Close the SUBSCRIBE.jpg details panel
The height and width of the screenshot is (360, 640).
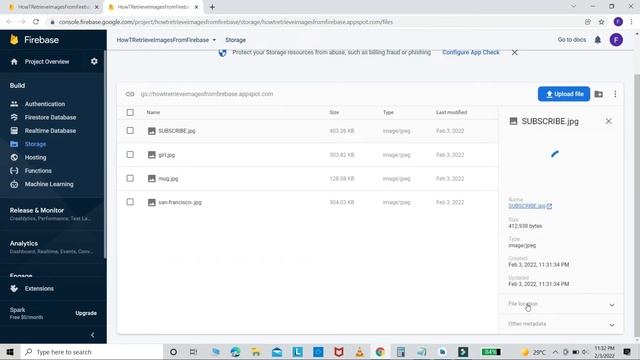click(609, 121)
